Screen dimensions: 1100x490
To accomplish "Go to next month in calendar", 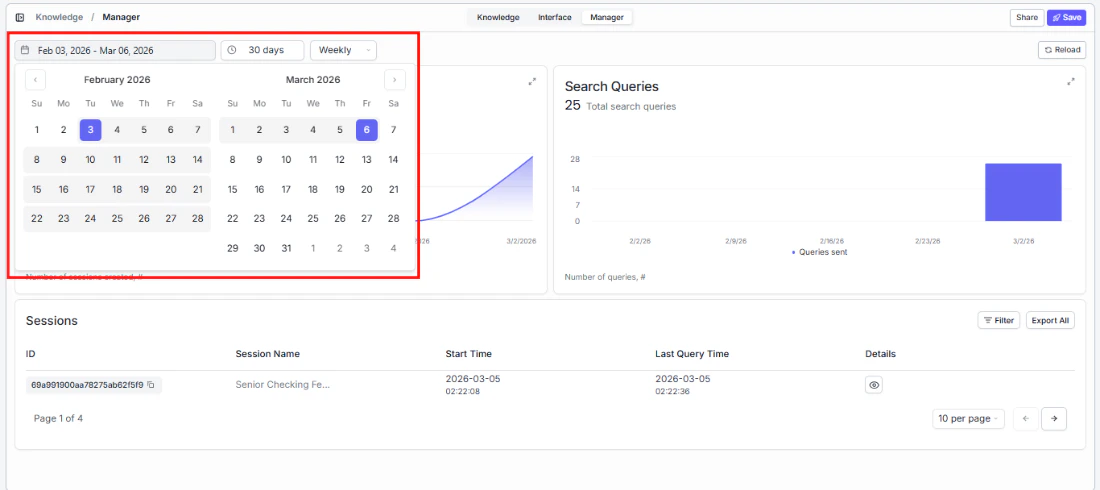I will click(395, 80).
